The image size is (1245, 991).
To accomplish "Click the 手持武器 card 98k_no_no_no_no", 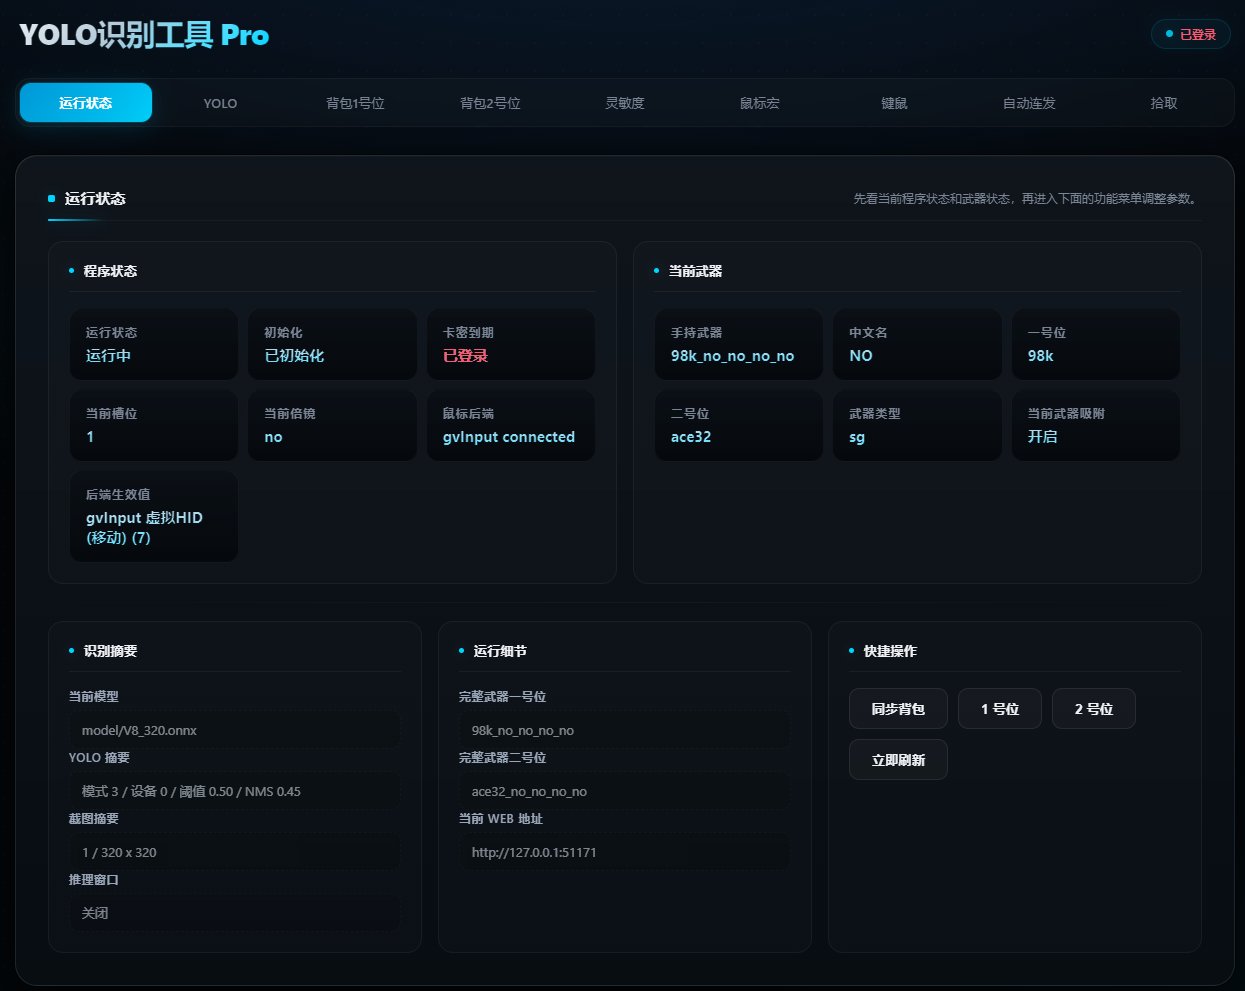I will 739,344.
